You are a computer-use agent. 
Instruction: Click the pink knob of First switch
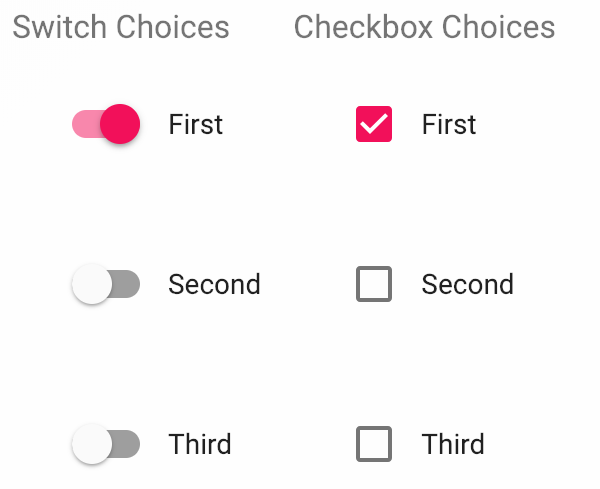120,124
